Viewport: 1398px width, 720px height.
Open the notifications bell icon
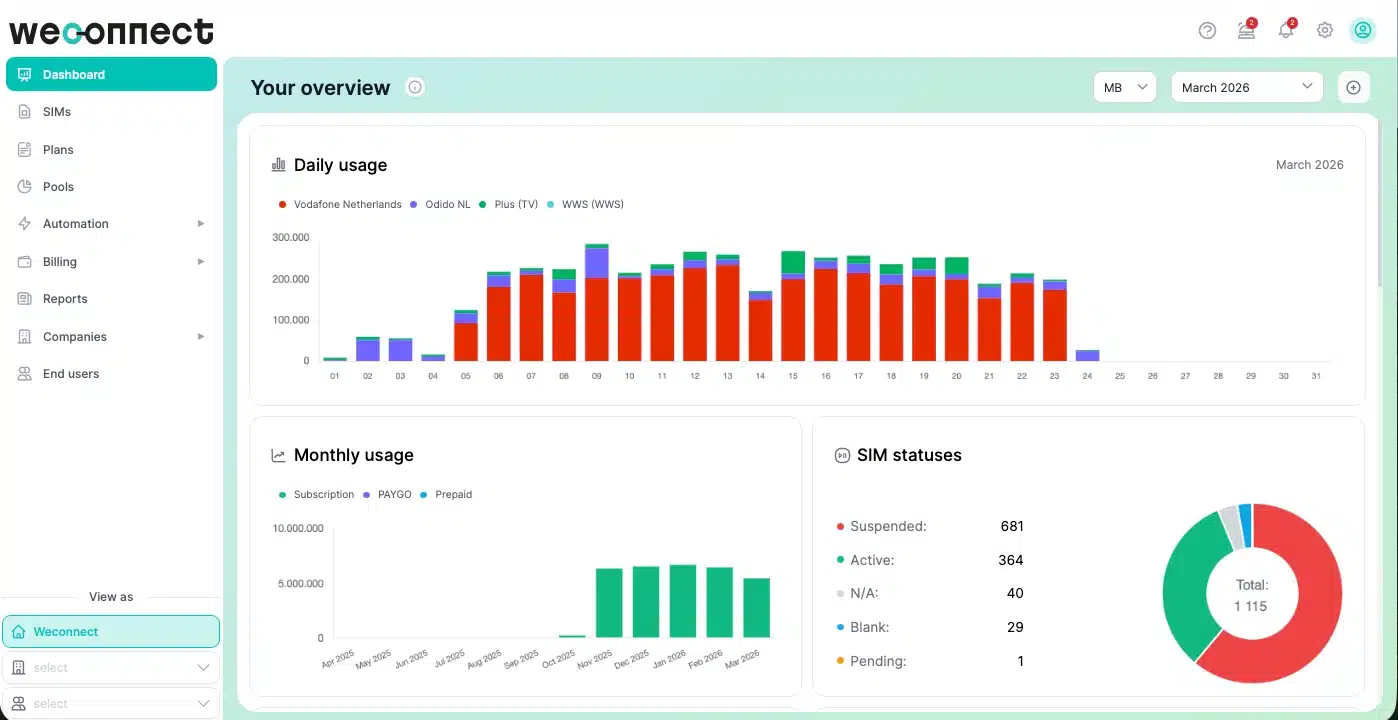point(1286,29)
